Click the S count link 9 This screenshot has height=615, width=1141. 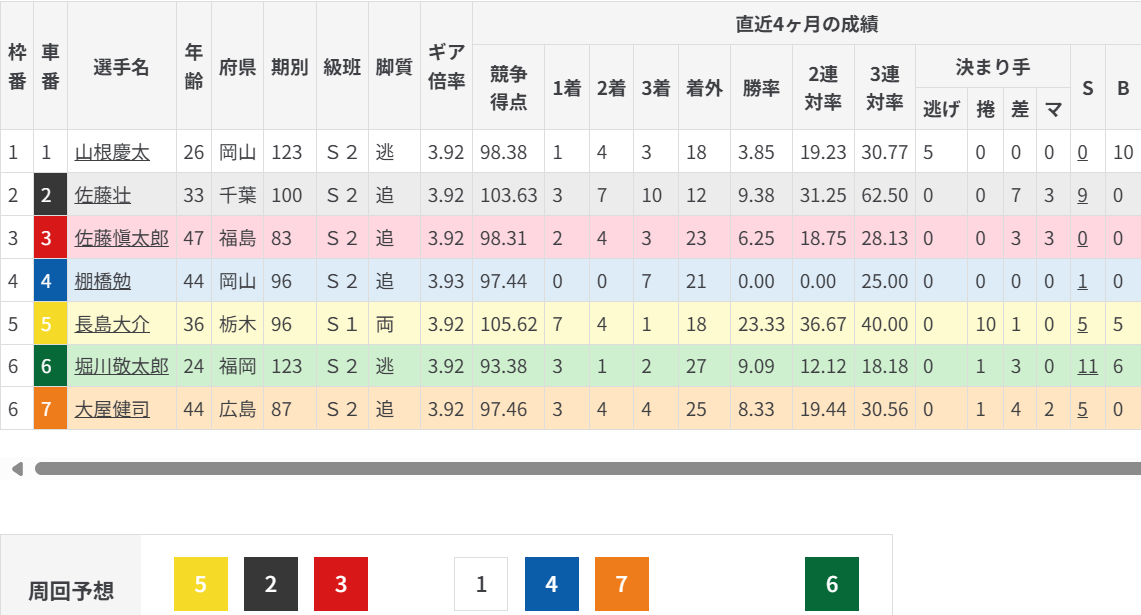tap(1082, 196)
